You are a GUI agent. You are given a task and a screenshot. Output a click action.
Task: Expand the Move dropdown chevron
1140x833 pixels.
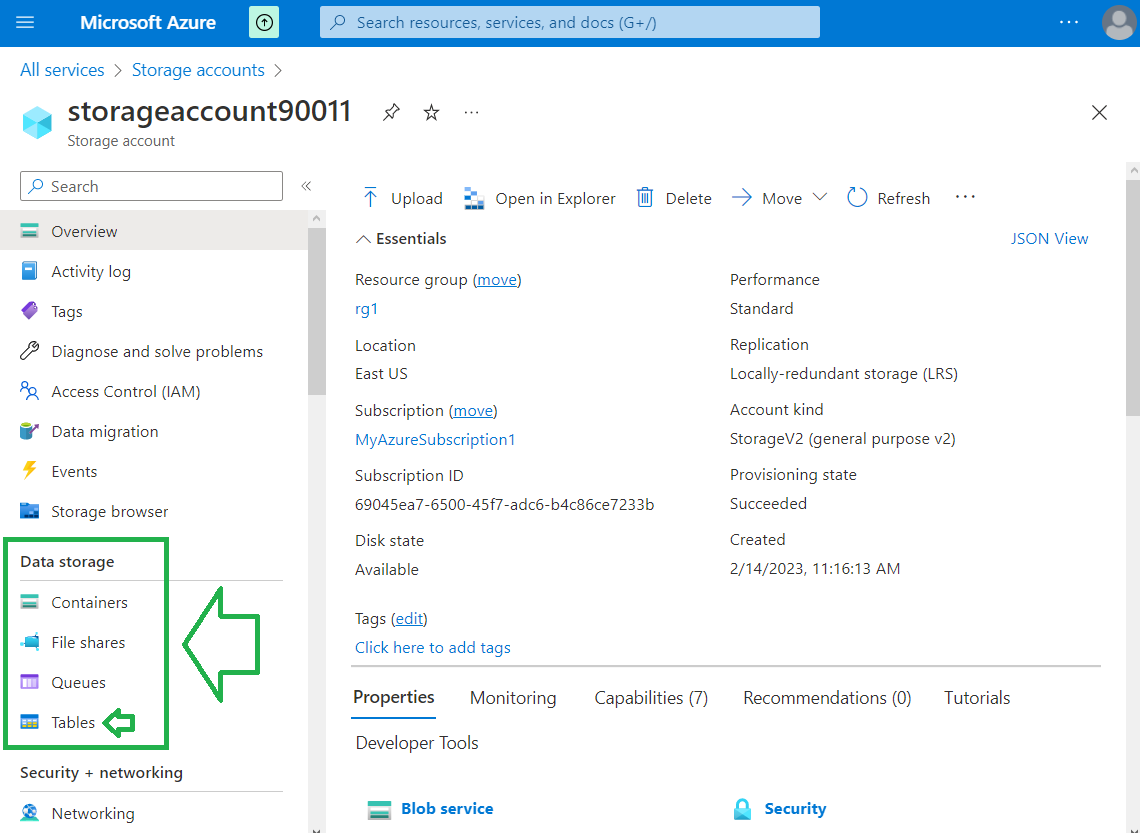pyautogui.click(x=819, y=197)
